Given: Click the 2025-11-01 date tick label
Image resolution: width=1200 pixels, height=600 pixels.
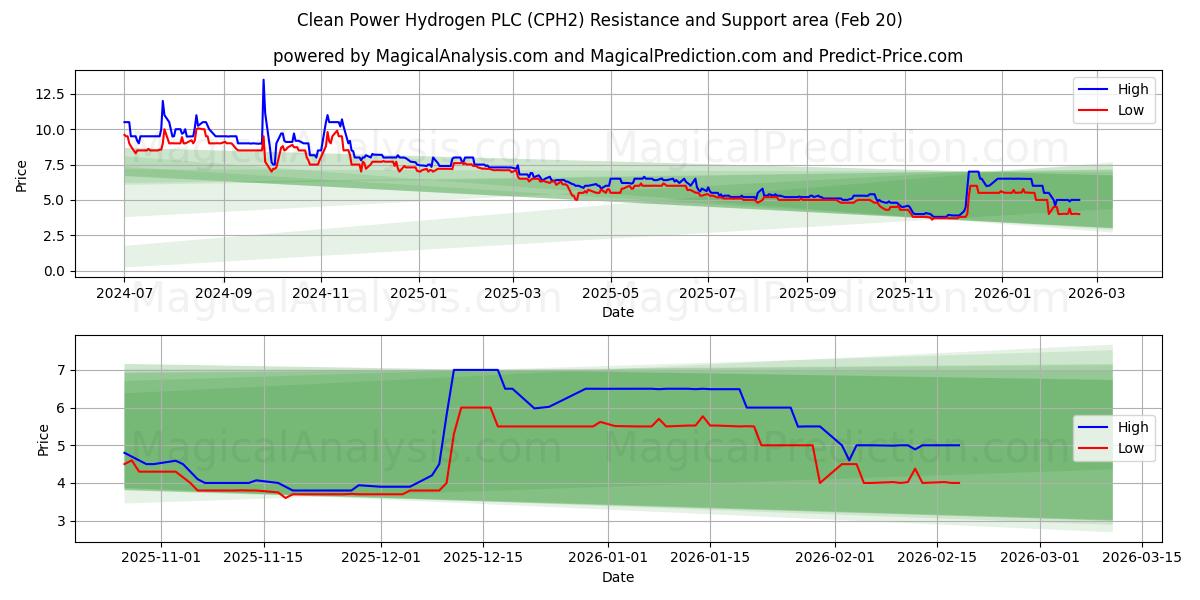Looking at the screenshot, I should [161, 557].
